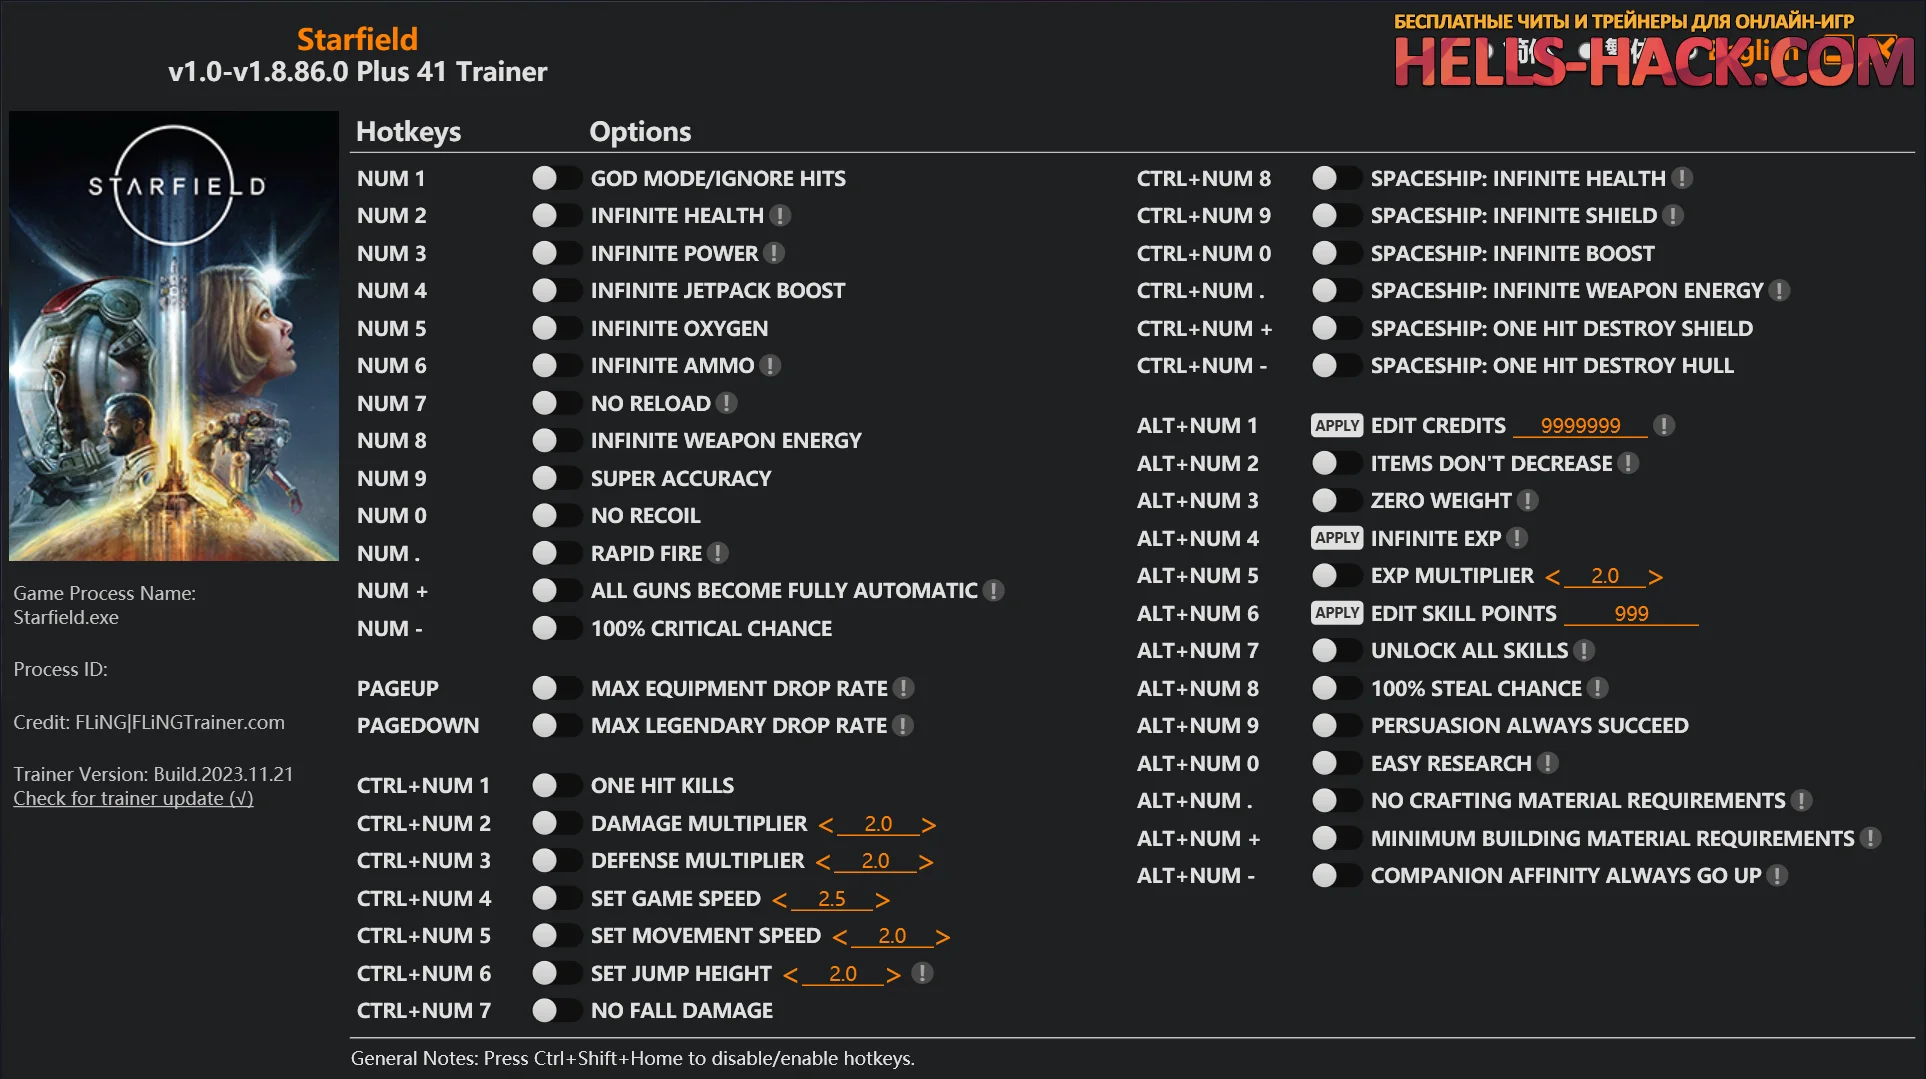
Task: Click Apply for Infinite Exp
Action: coord(1337,538)
